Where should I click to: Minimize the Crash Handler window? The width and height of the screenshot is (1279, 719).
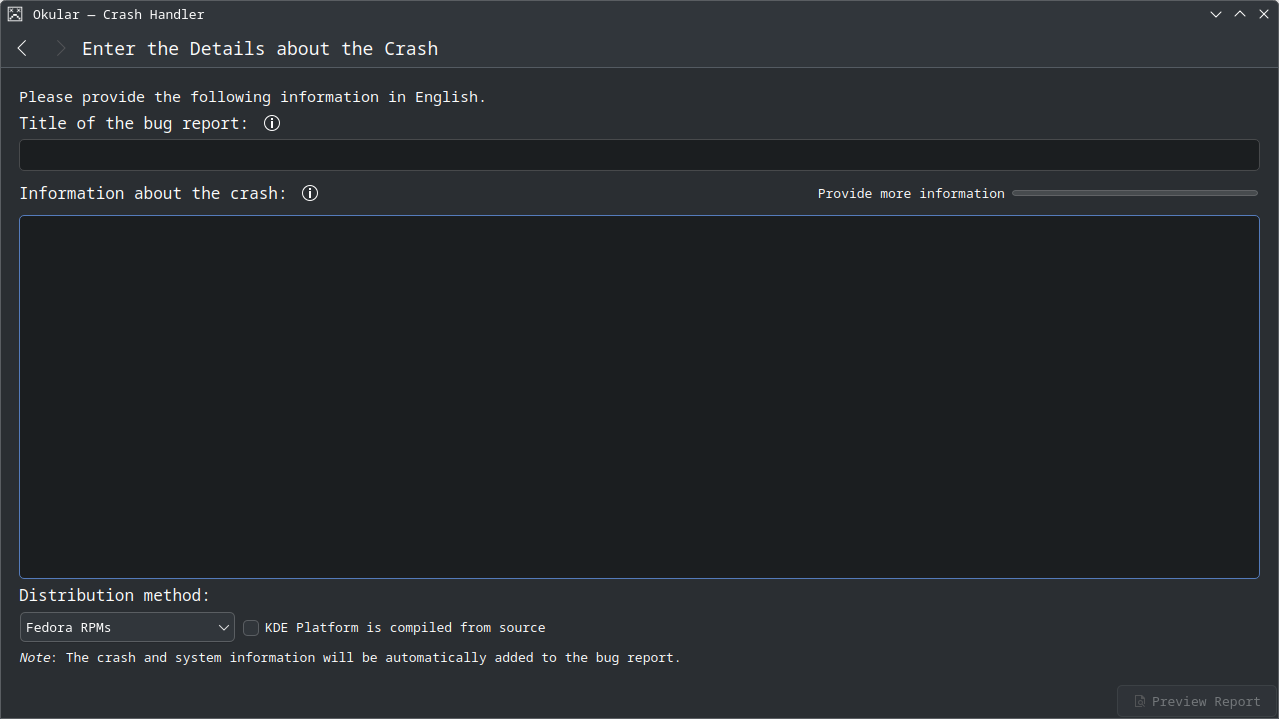point(1216,14)
